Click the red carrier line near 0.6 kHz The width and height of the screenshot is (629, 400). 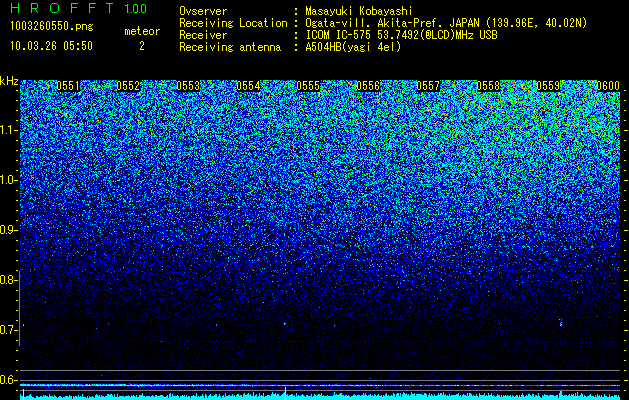(320, 386)
